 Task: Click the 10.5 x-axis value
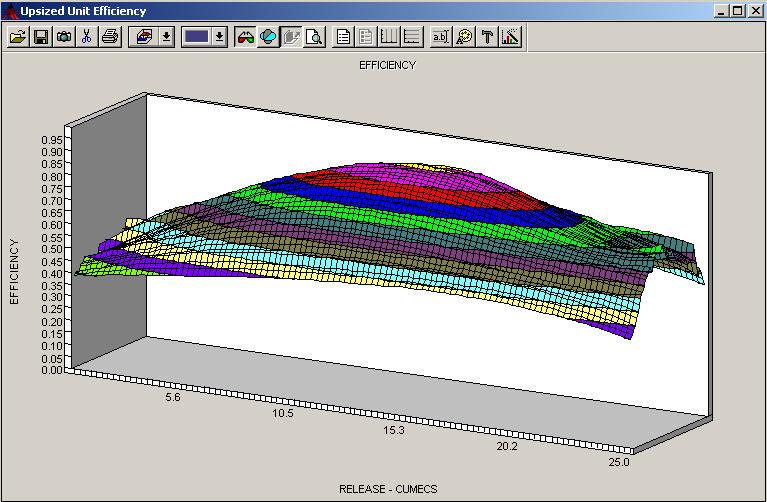pyautogui.click(x=283, y=413)
